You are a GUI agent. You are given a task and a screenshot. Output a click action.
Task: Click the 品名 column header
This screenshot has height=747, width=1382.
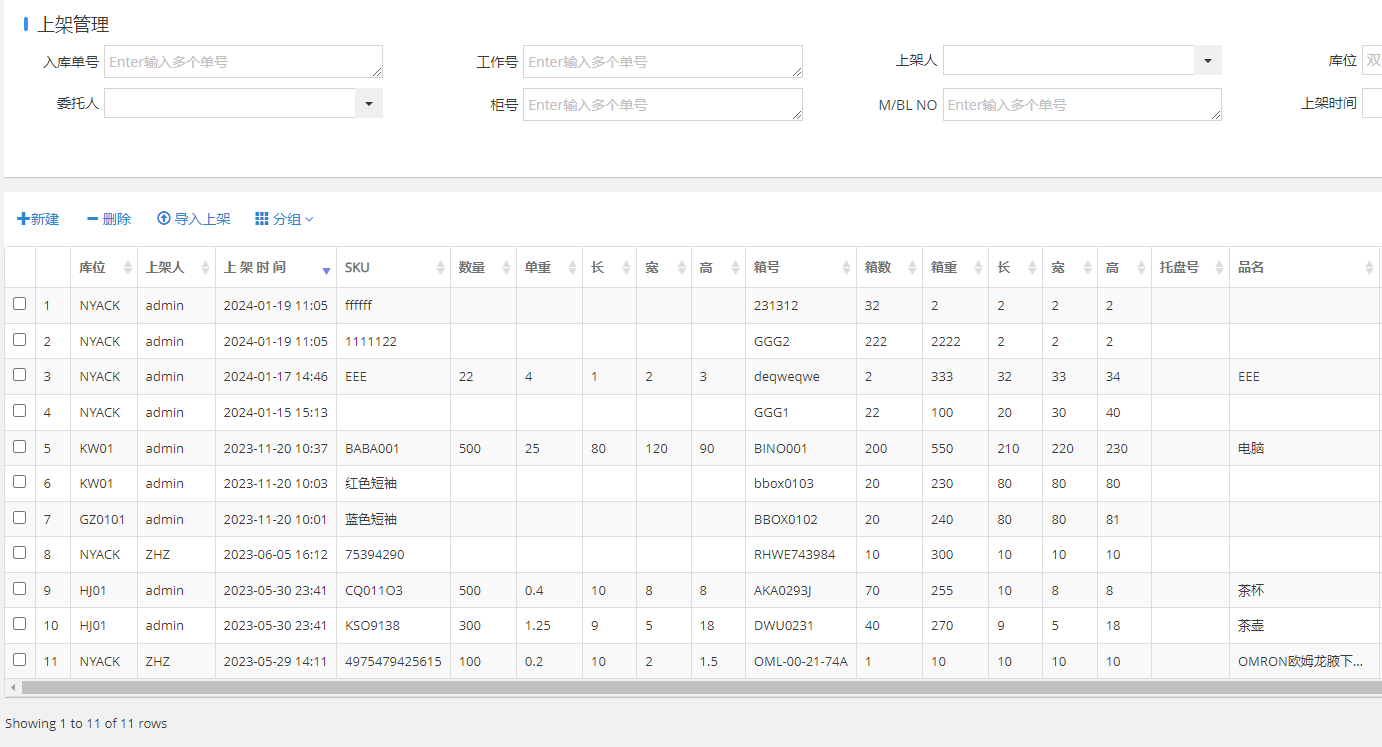coord(1252,268)
